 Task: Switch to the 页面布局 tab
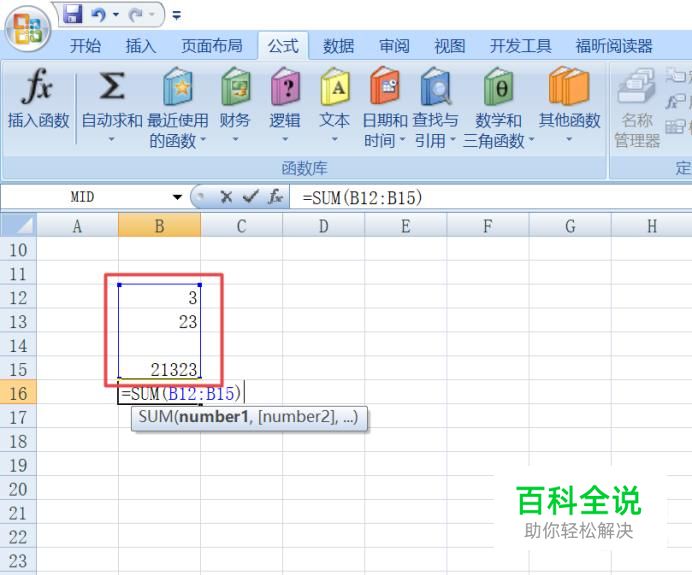pos(212,46)
